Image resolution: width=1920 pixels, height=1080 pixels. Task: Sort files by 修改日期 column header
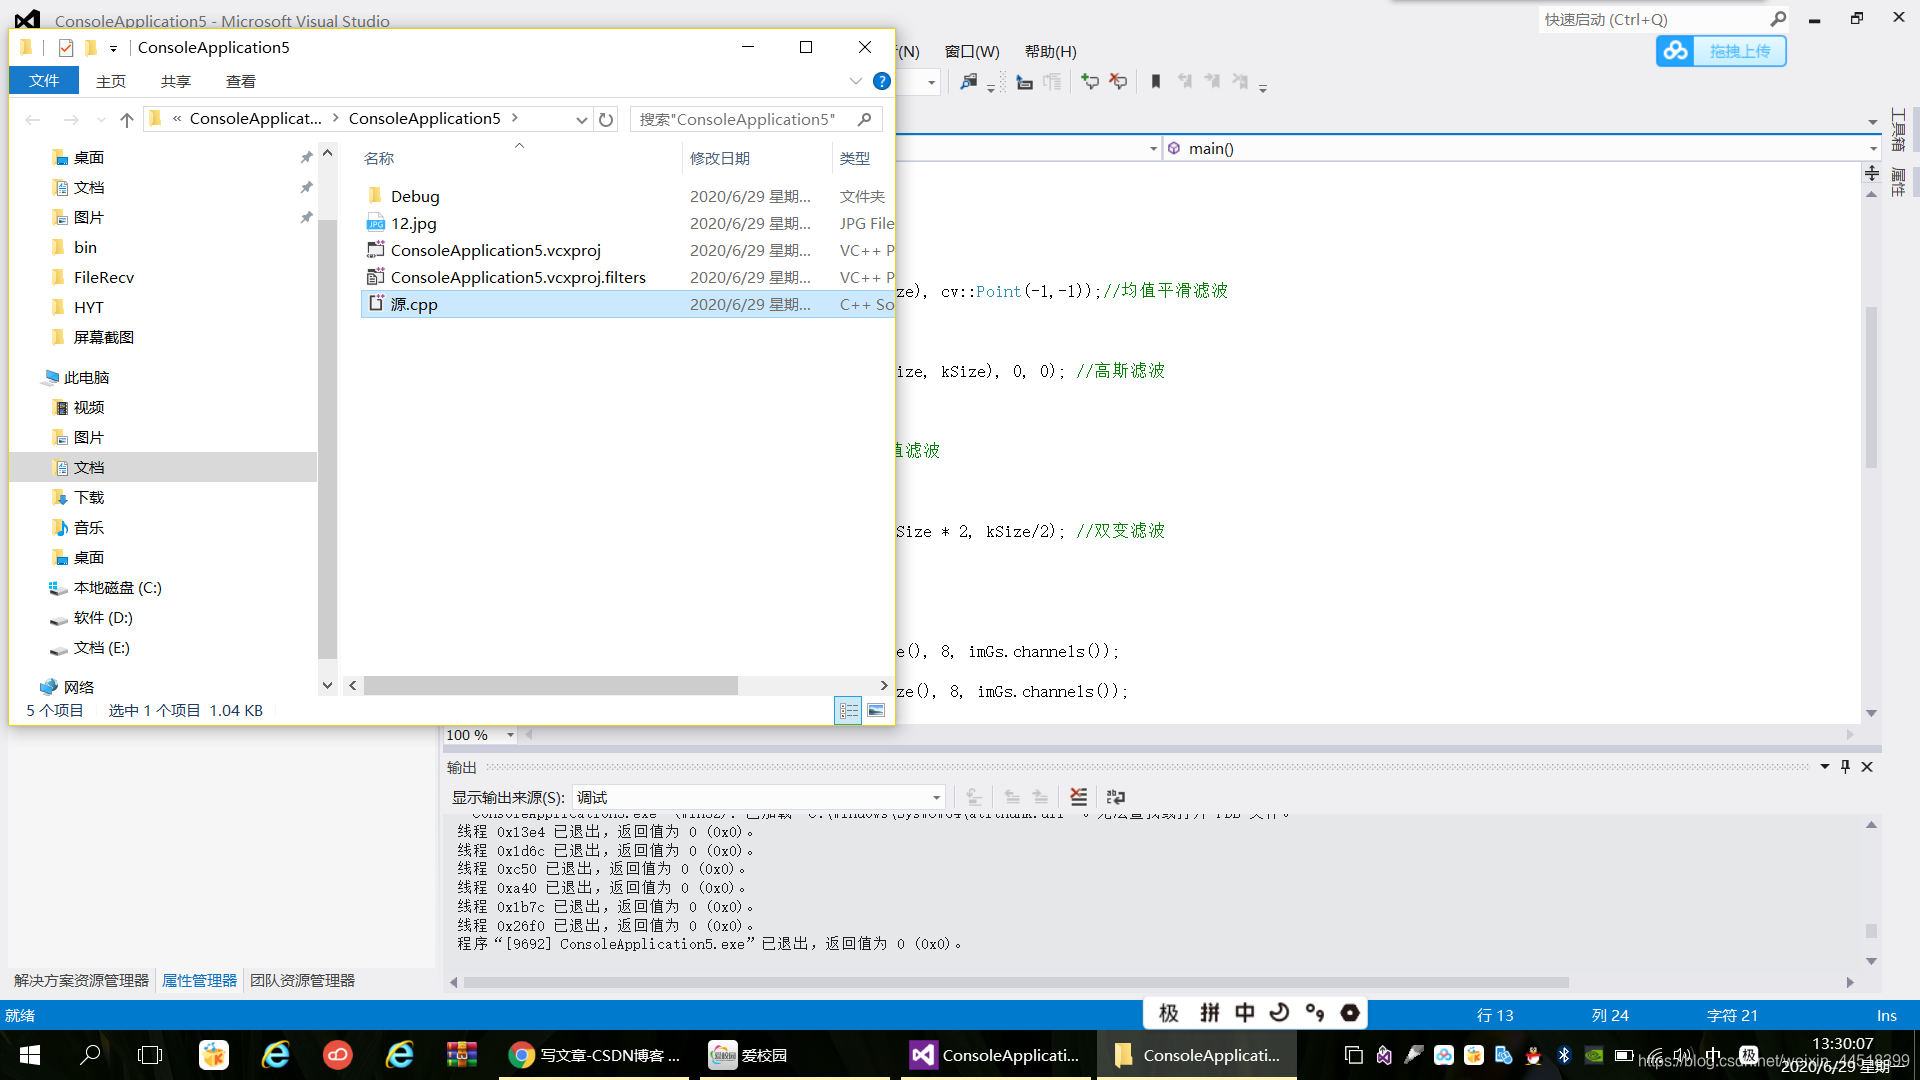tap(720, 158)
